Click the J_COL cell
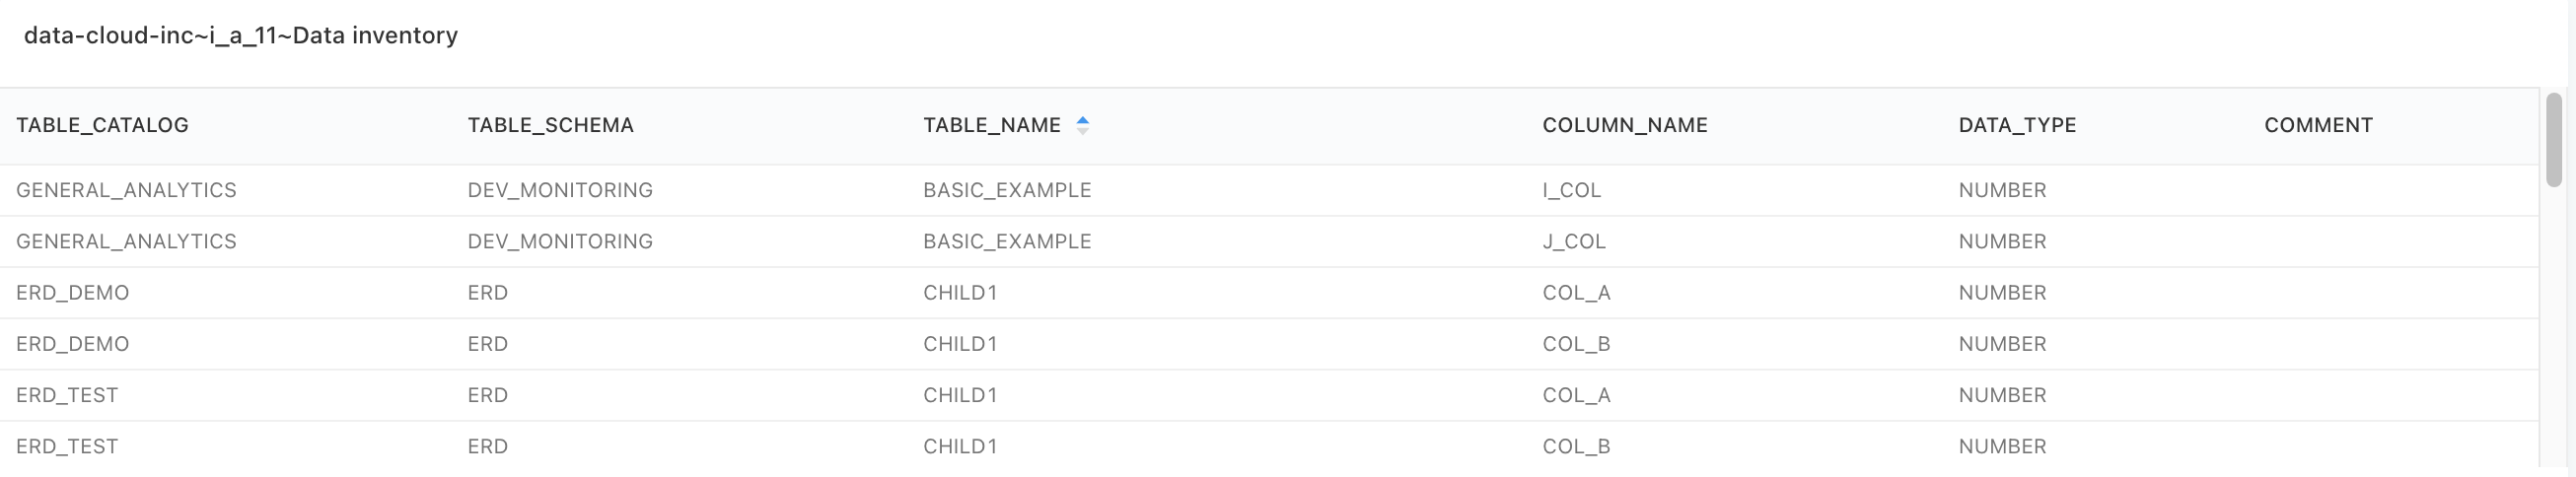Image resolution: width=2576 pixels, height=477 pixels. pos(1573,241)
